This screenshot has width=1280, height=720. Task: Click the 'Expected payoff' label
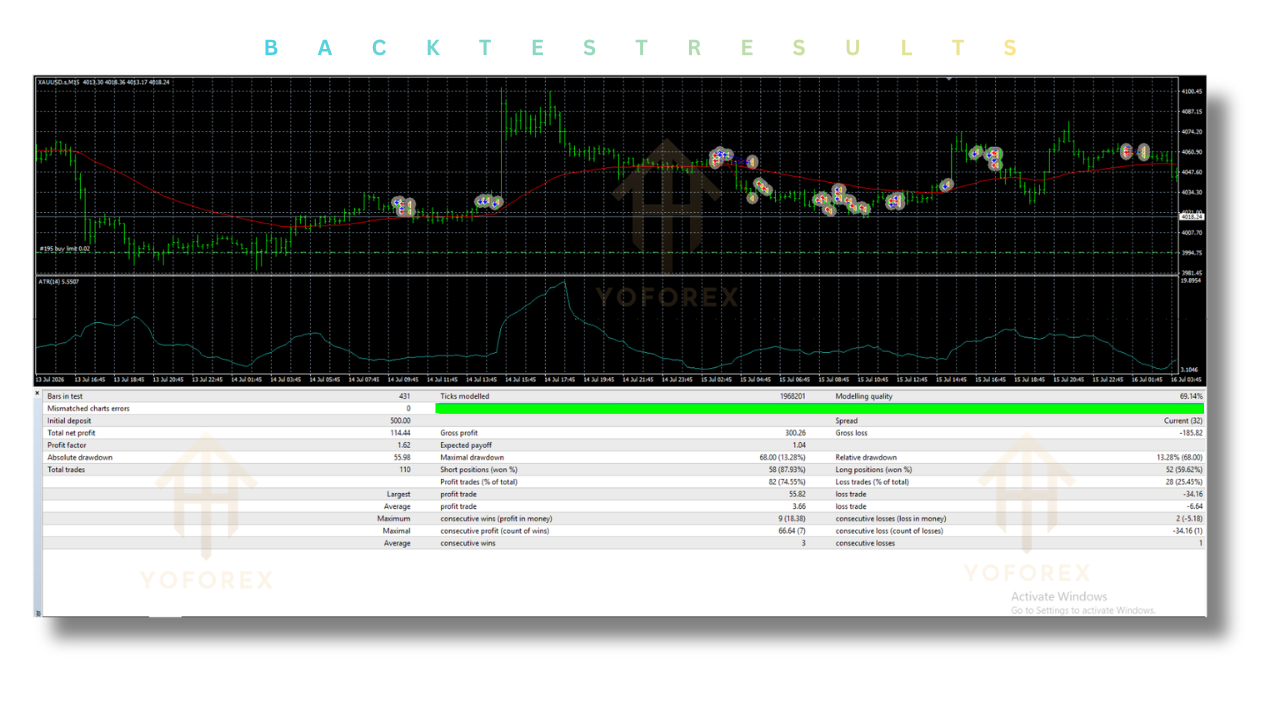point(467,445)
